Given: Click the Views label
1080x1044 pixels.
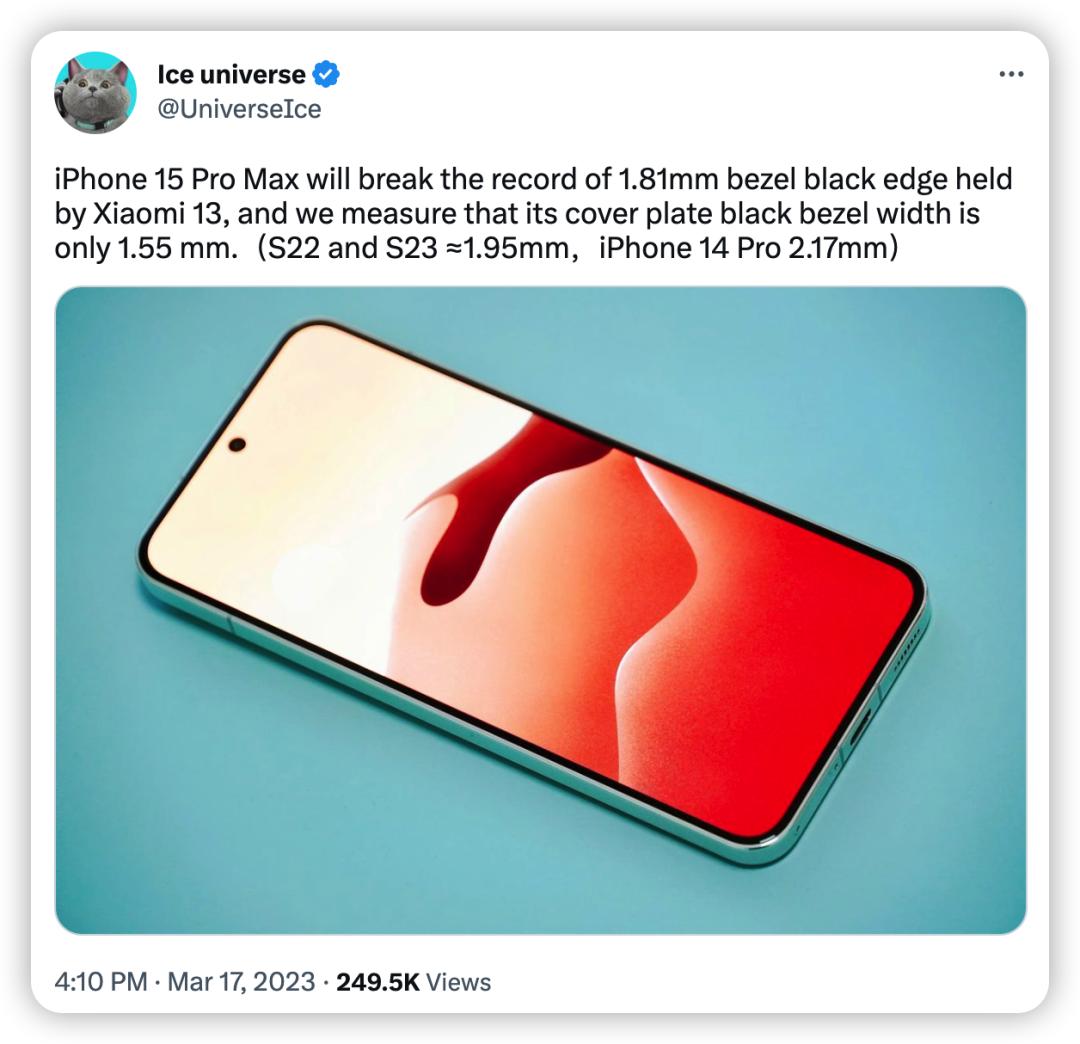Looking at the screenshot, I should coord(459,981).
